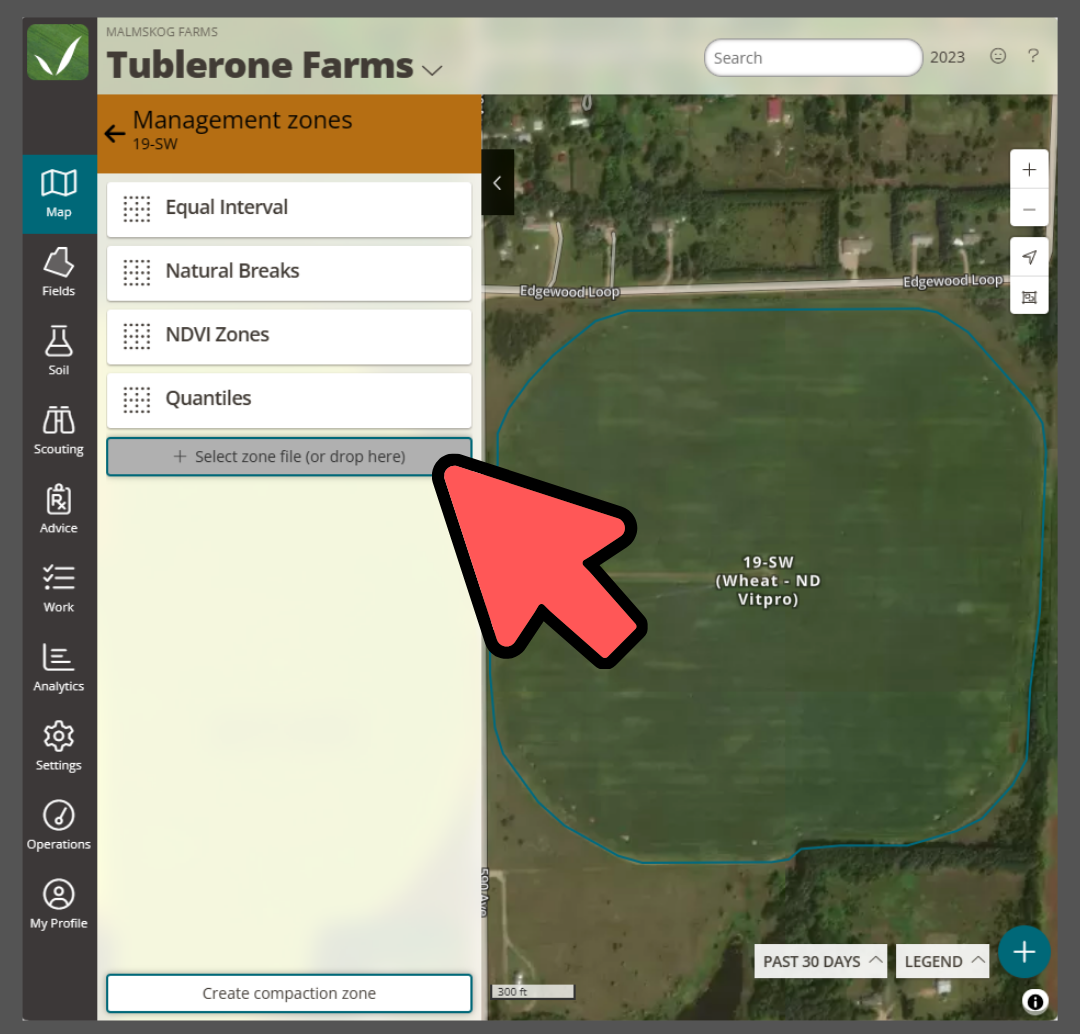
Task: Open the Soil section
Action: tap(59, 351)
